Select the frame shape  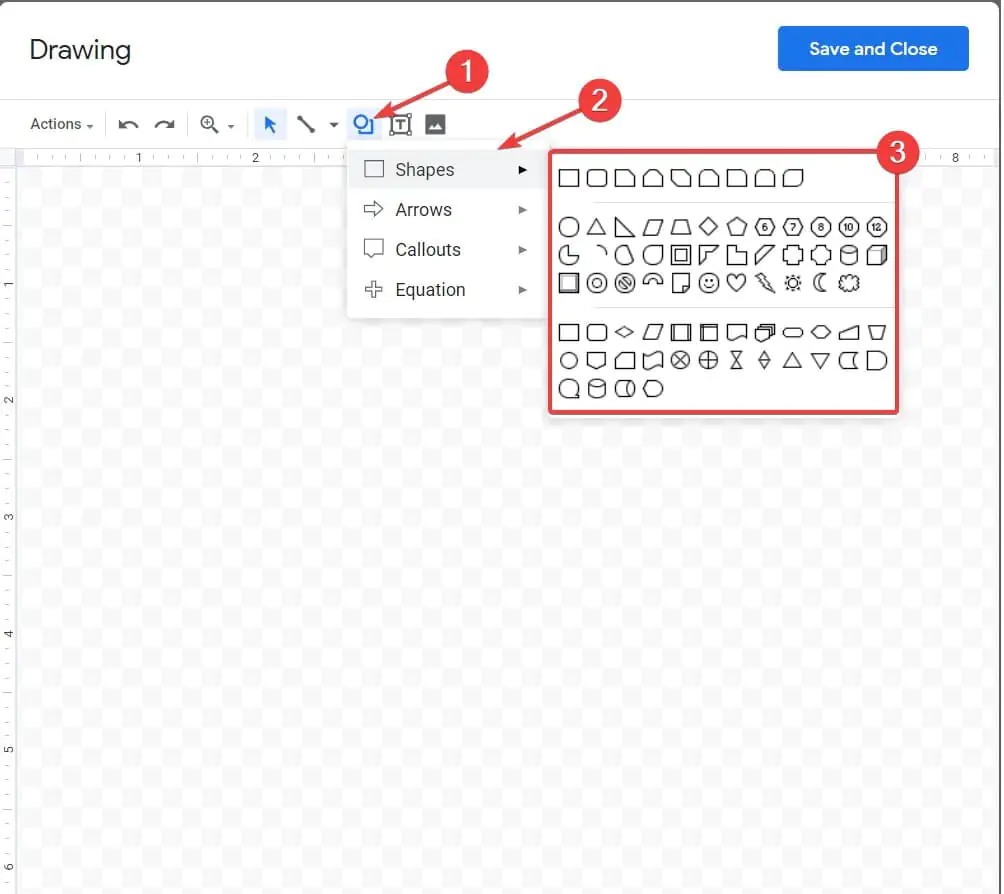pyautogui.click(x=681, y=255)
